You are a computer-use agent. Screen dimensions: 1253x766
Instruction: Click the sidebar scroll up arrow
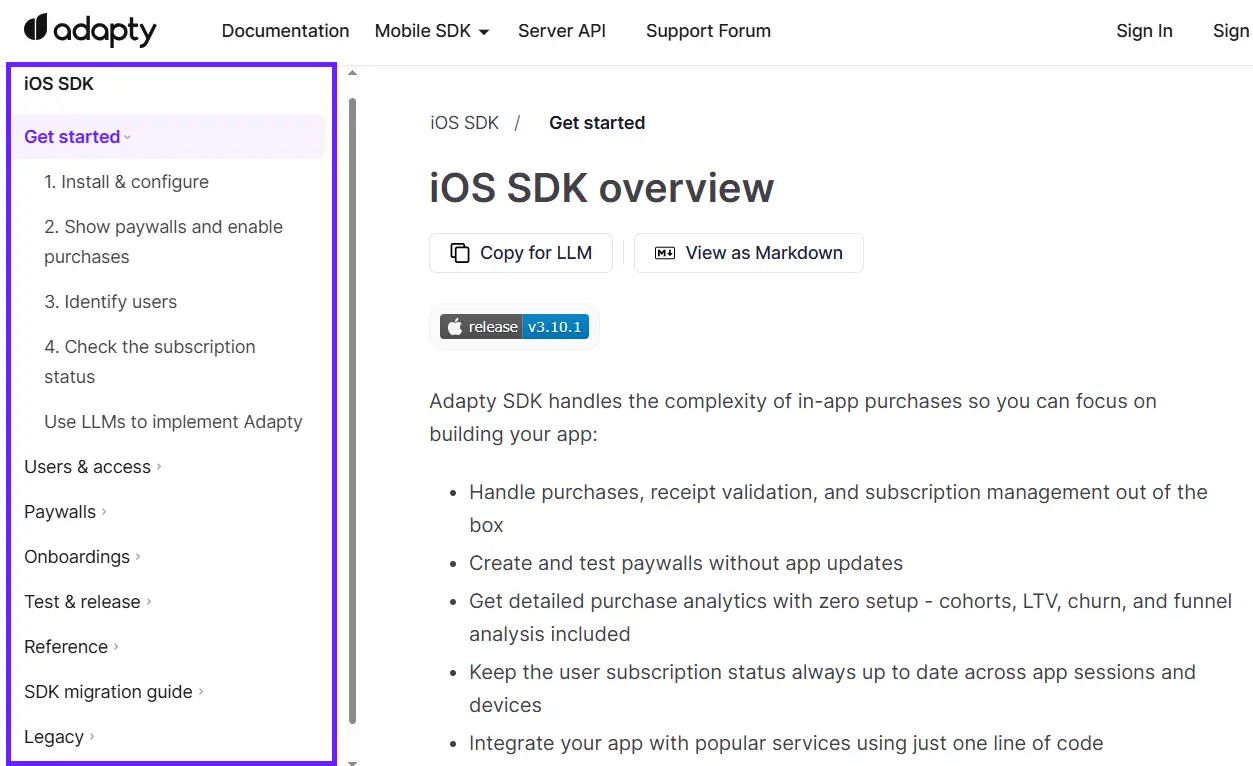[352, 73]
